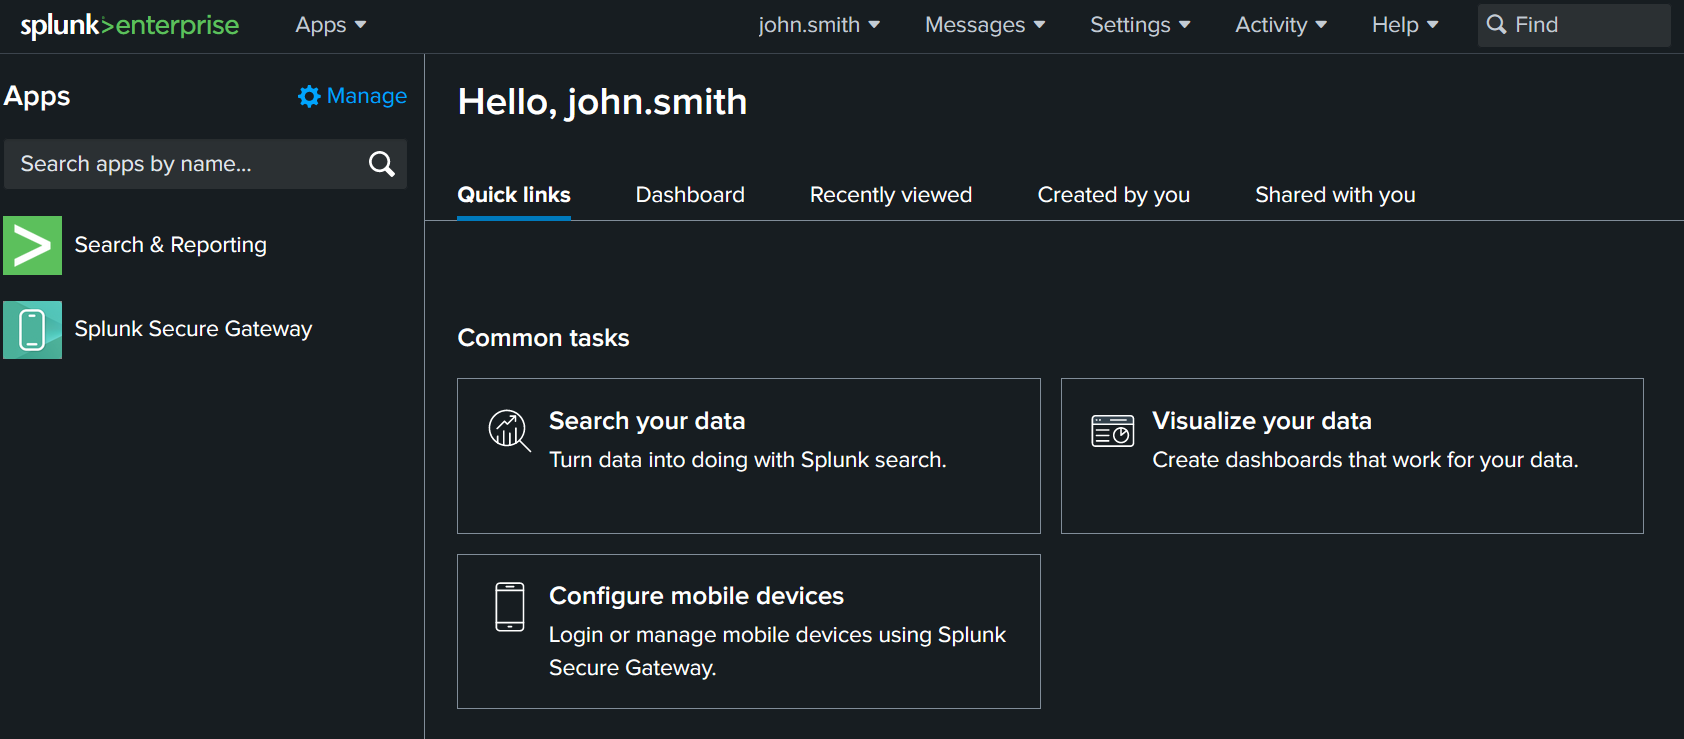Focus the Search apps by name field
This screenshot has height=739, width=1684.
coord(185,164)
